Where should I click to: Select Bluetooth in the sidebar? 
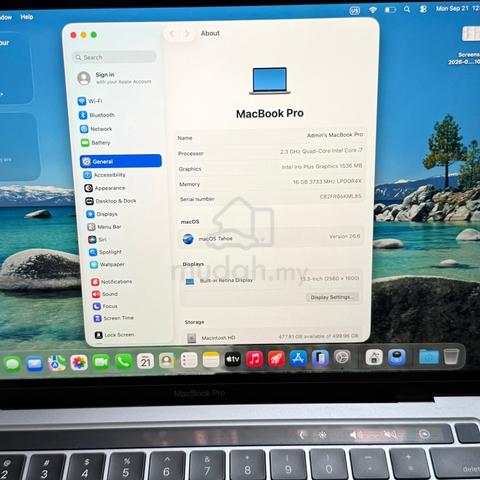(97, 115)
